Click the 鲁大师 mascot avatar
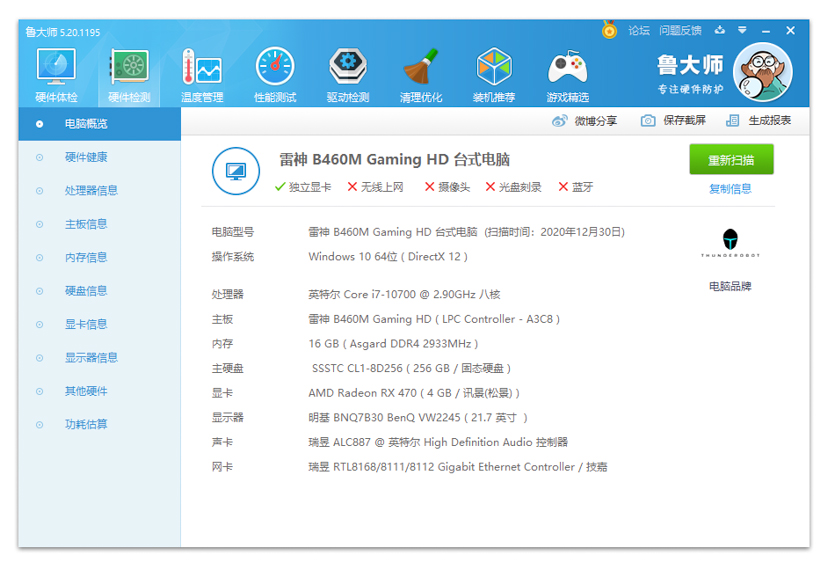 (763, 72)
